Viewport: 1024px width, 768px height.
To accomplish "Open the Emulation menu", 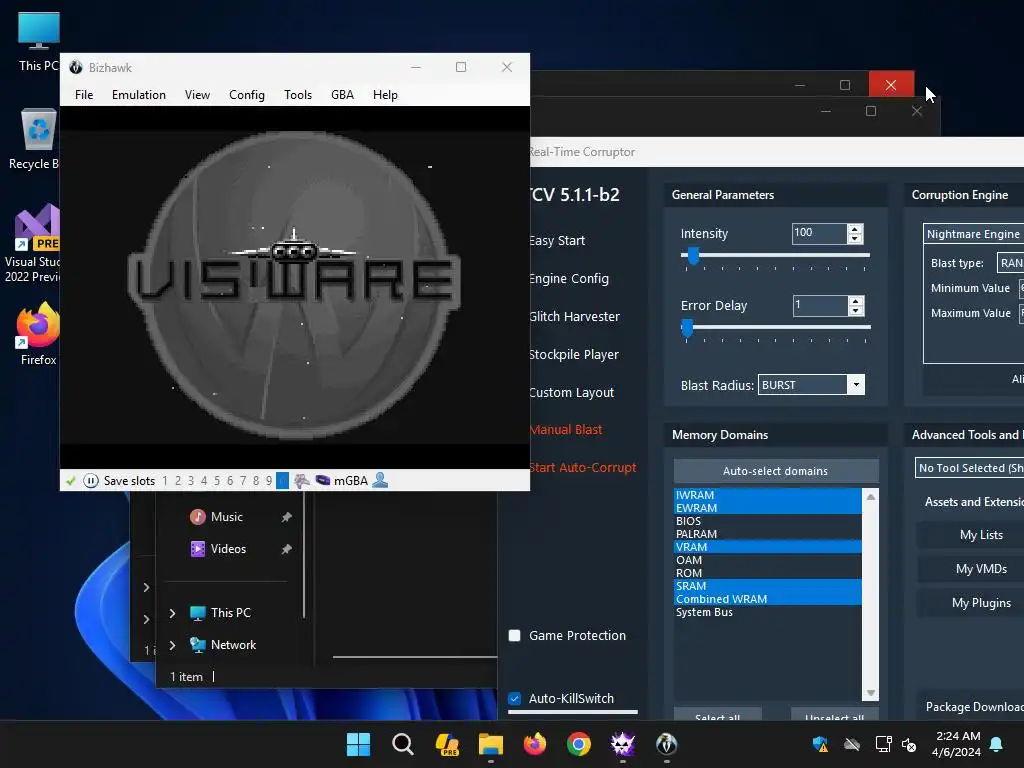I will tap(138, 95).
